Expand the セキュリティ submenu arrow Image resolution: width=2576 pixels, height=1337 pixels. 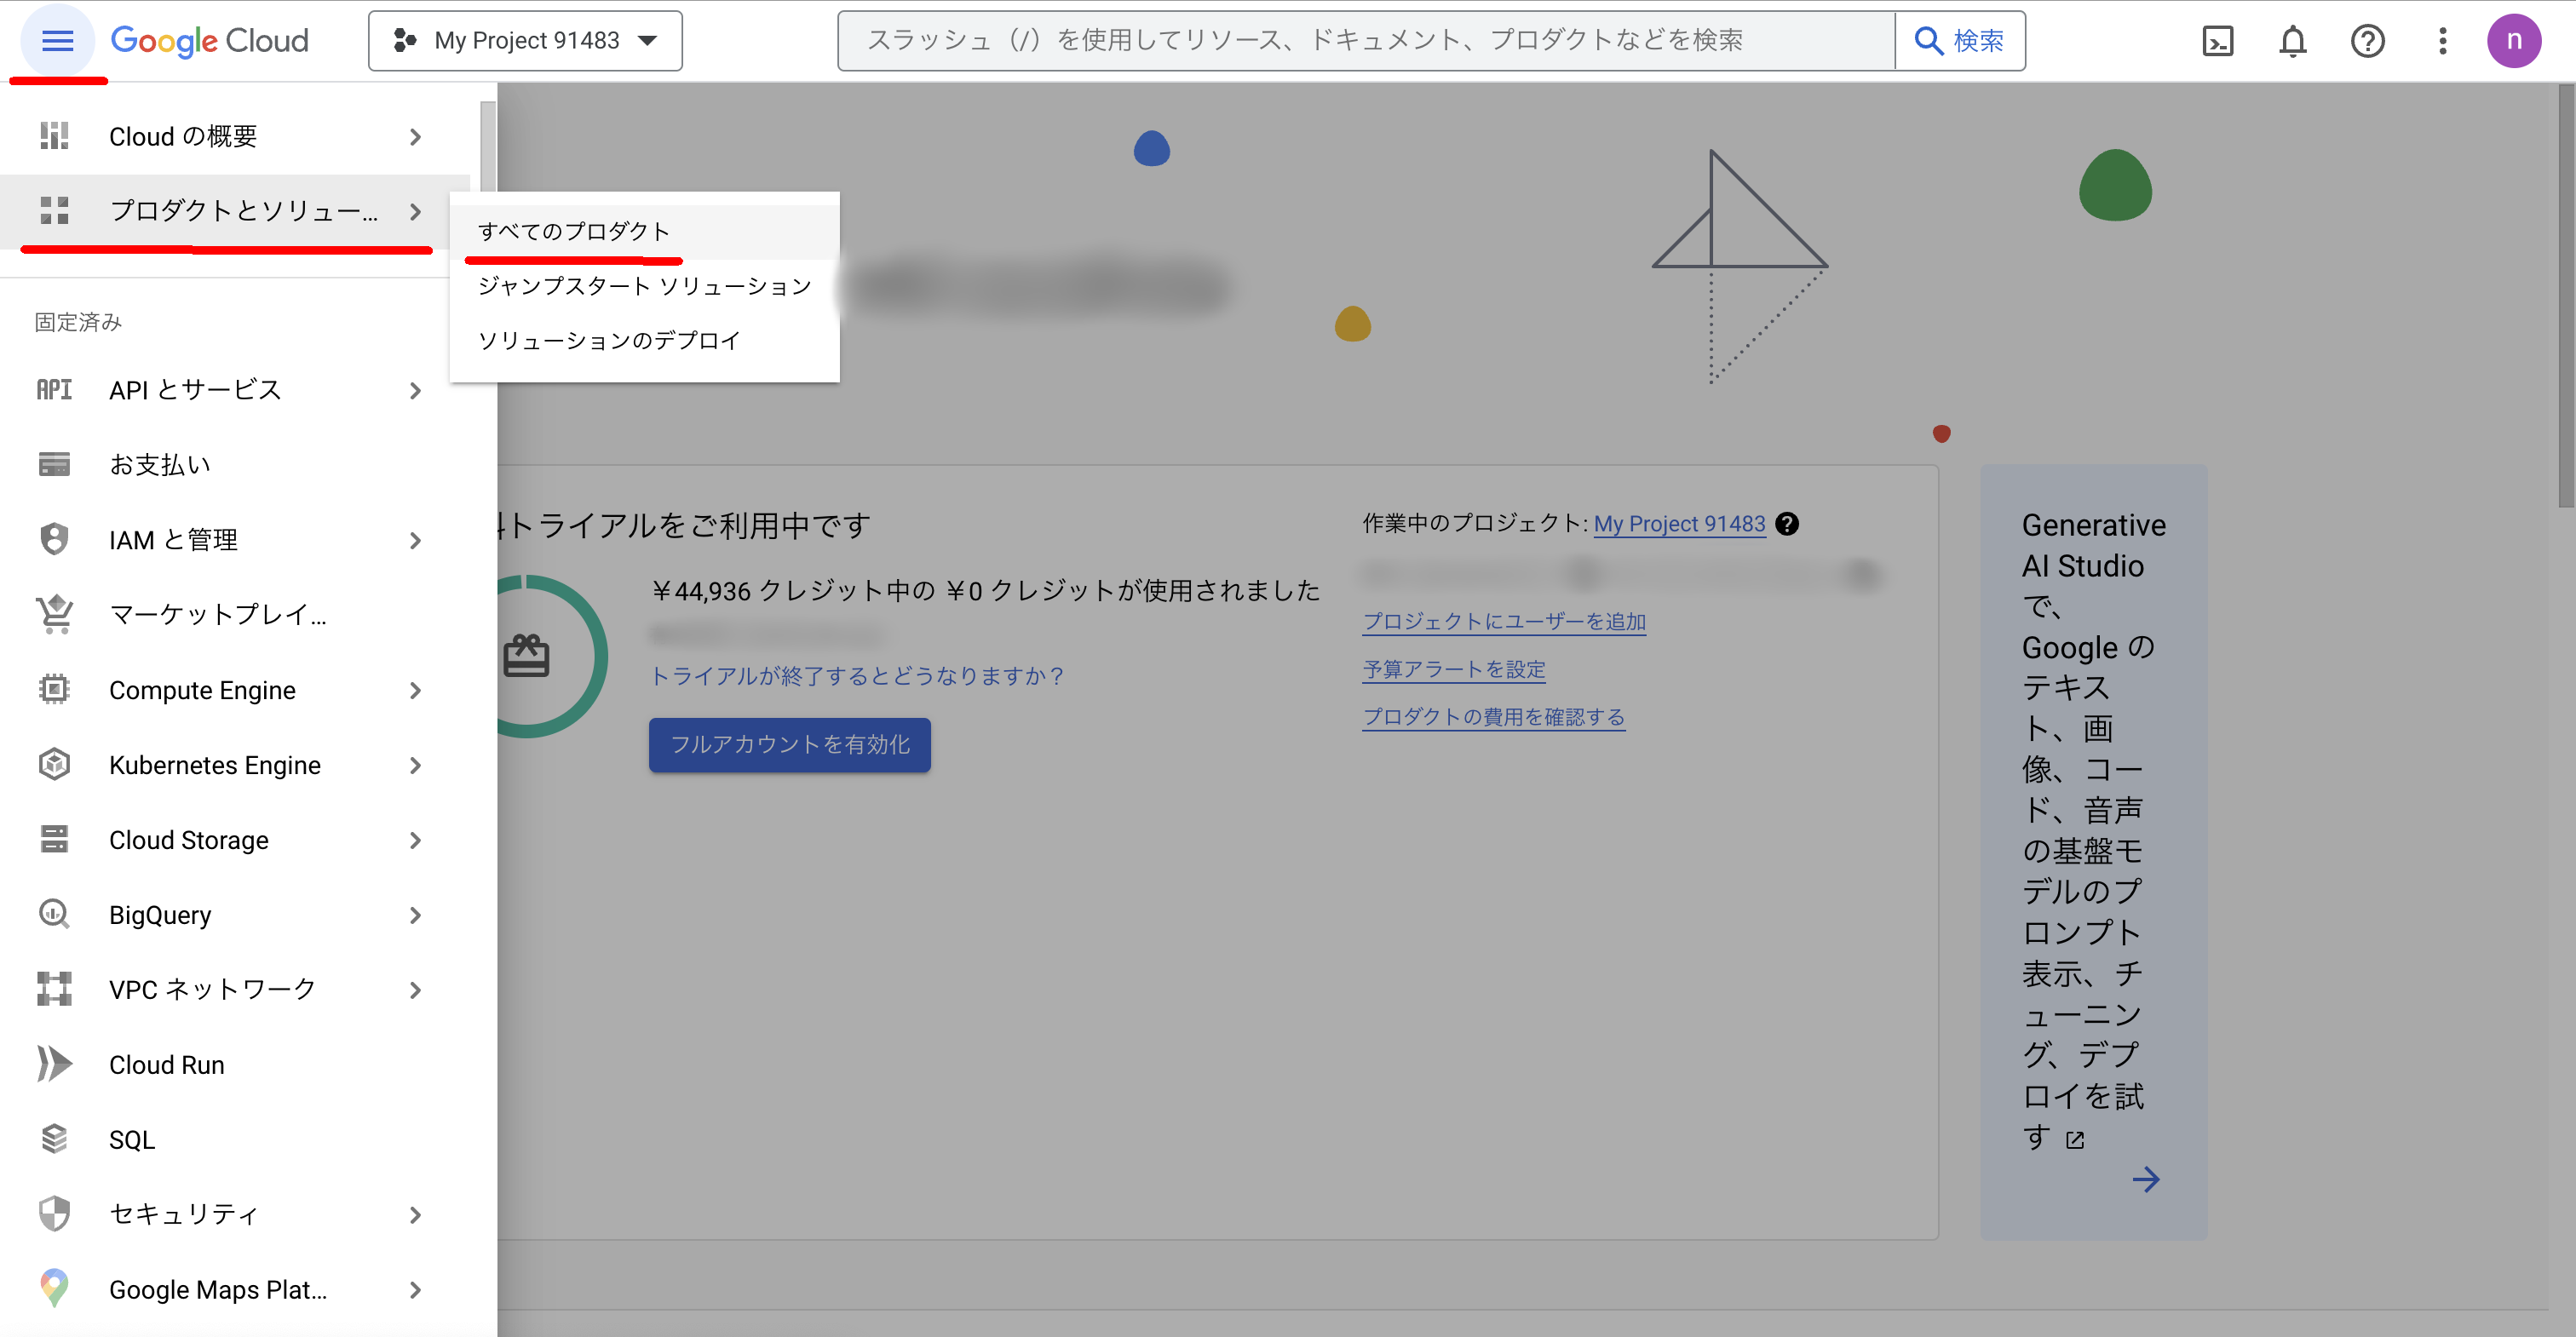point(416,1214)
